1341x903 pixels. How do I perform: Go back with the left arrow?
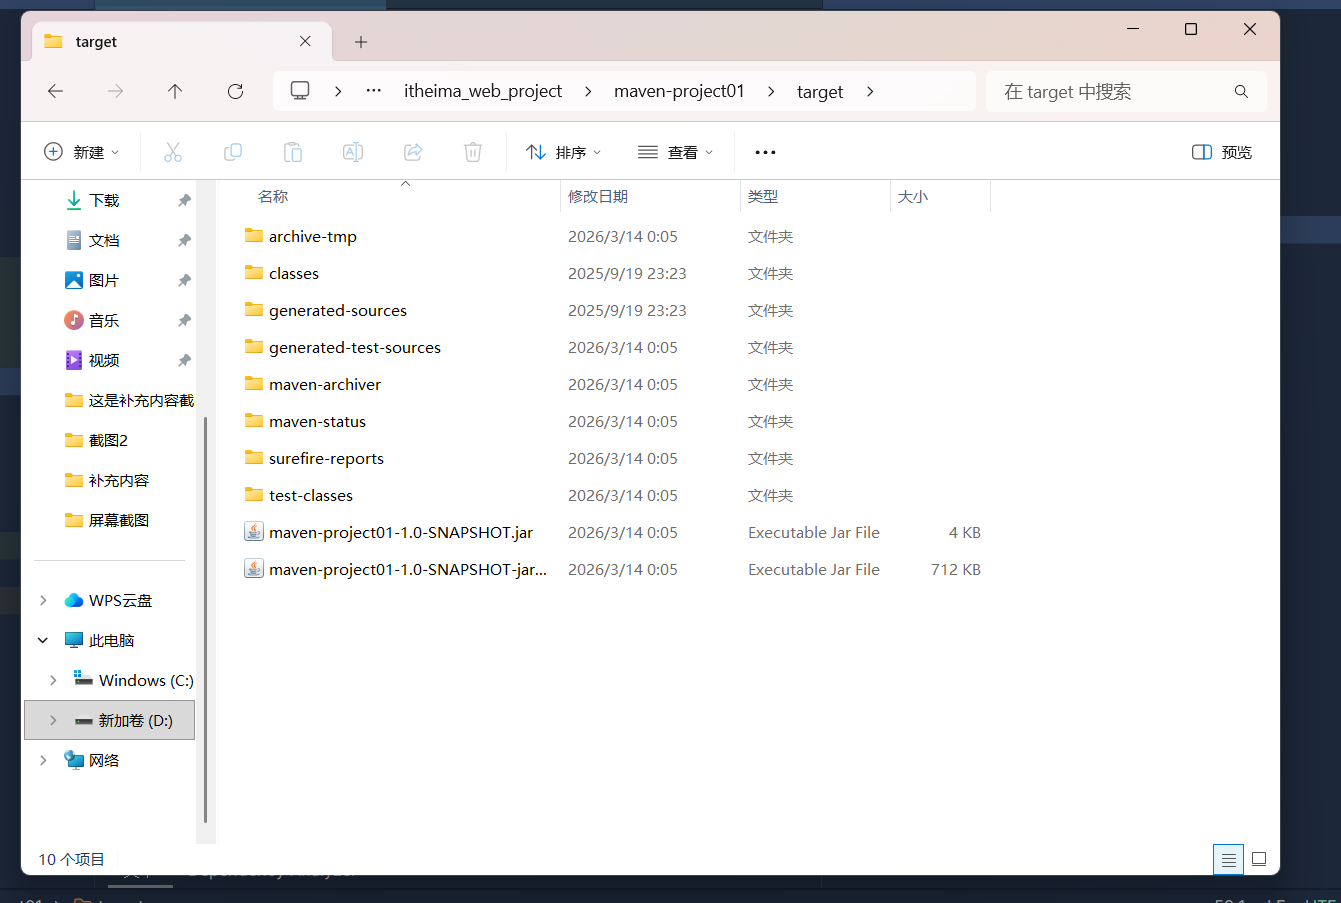pyautogui.click(x=55, y=91)
